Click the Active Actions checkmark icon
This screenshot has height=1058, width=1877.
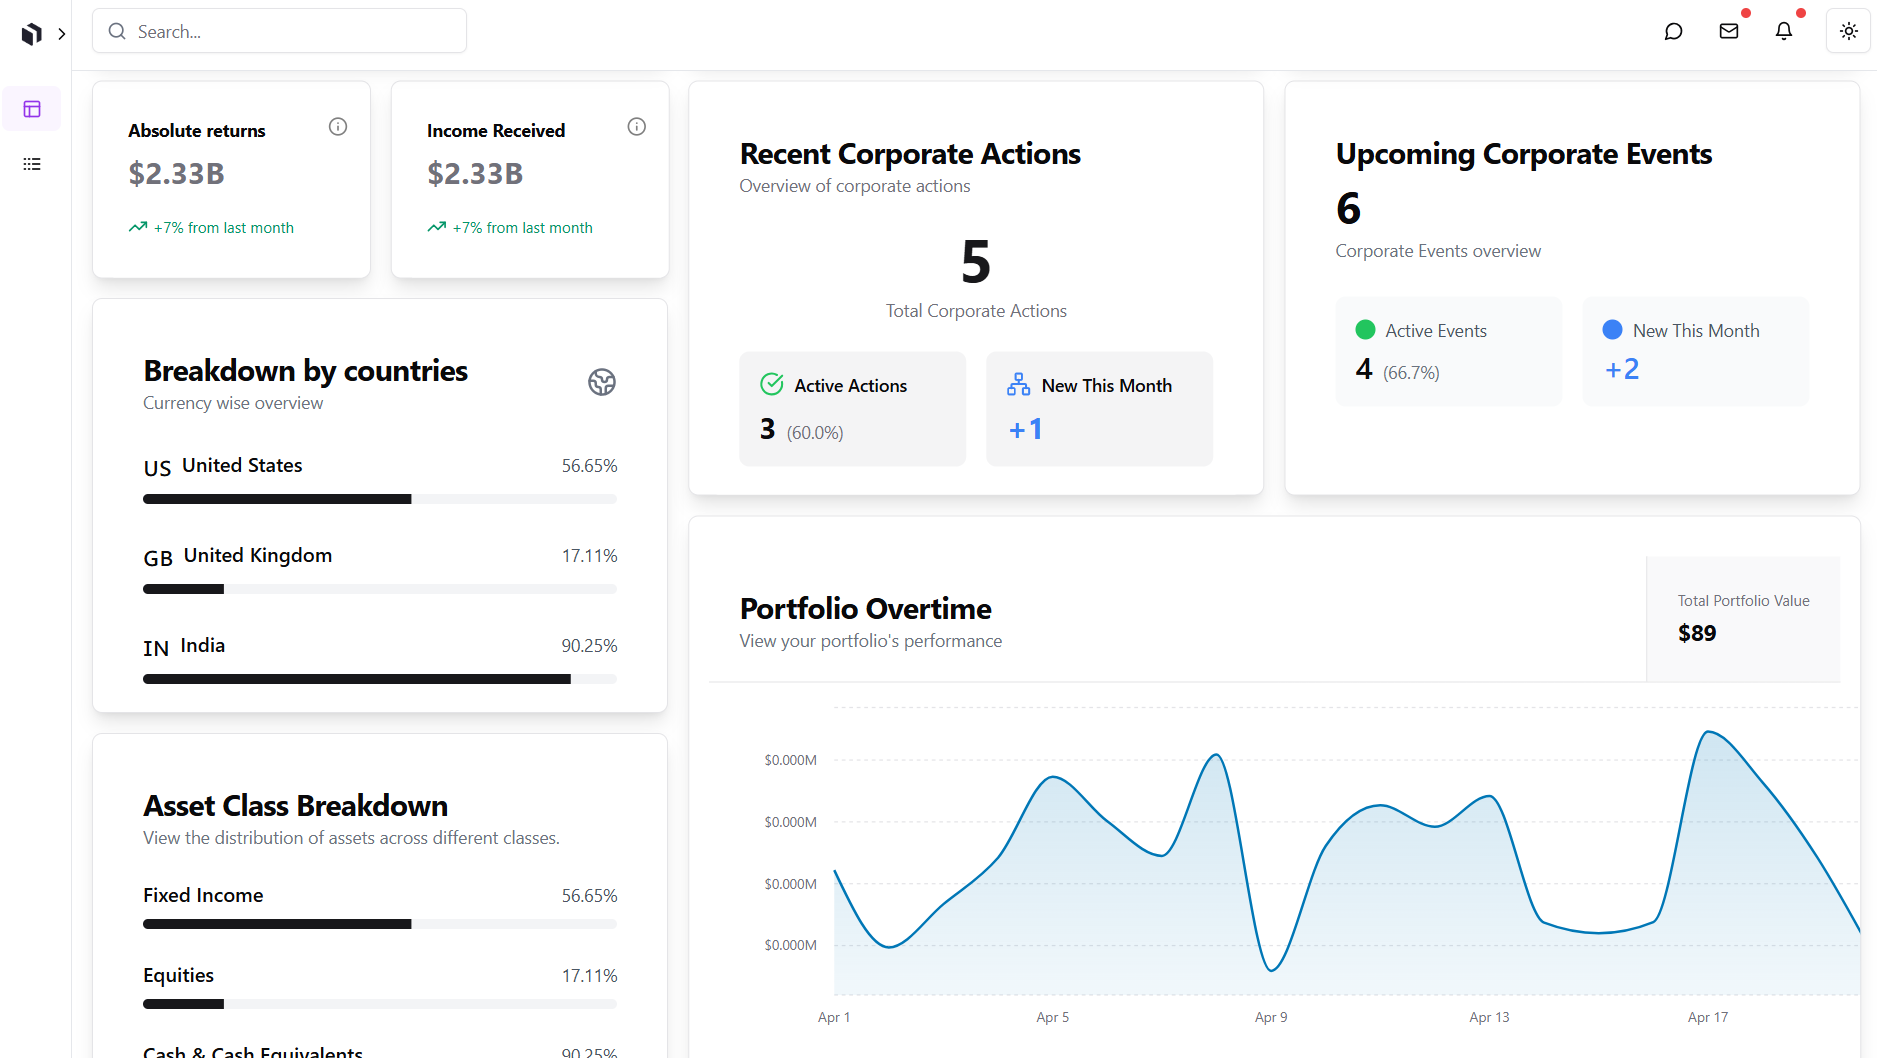(771, 384)
